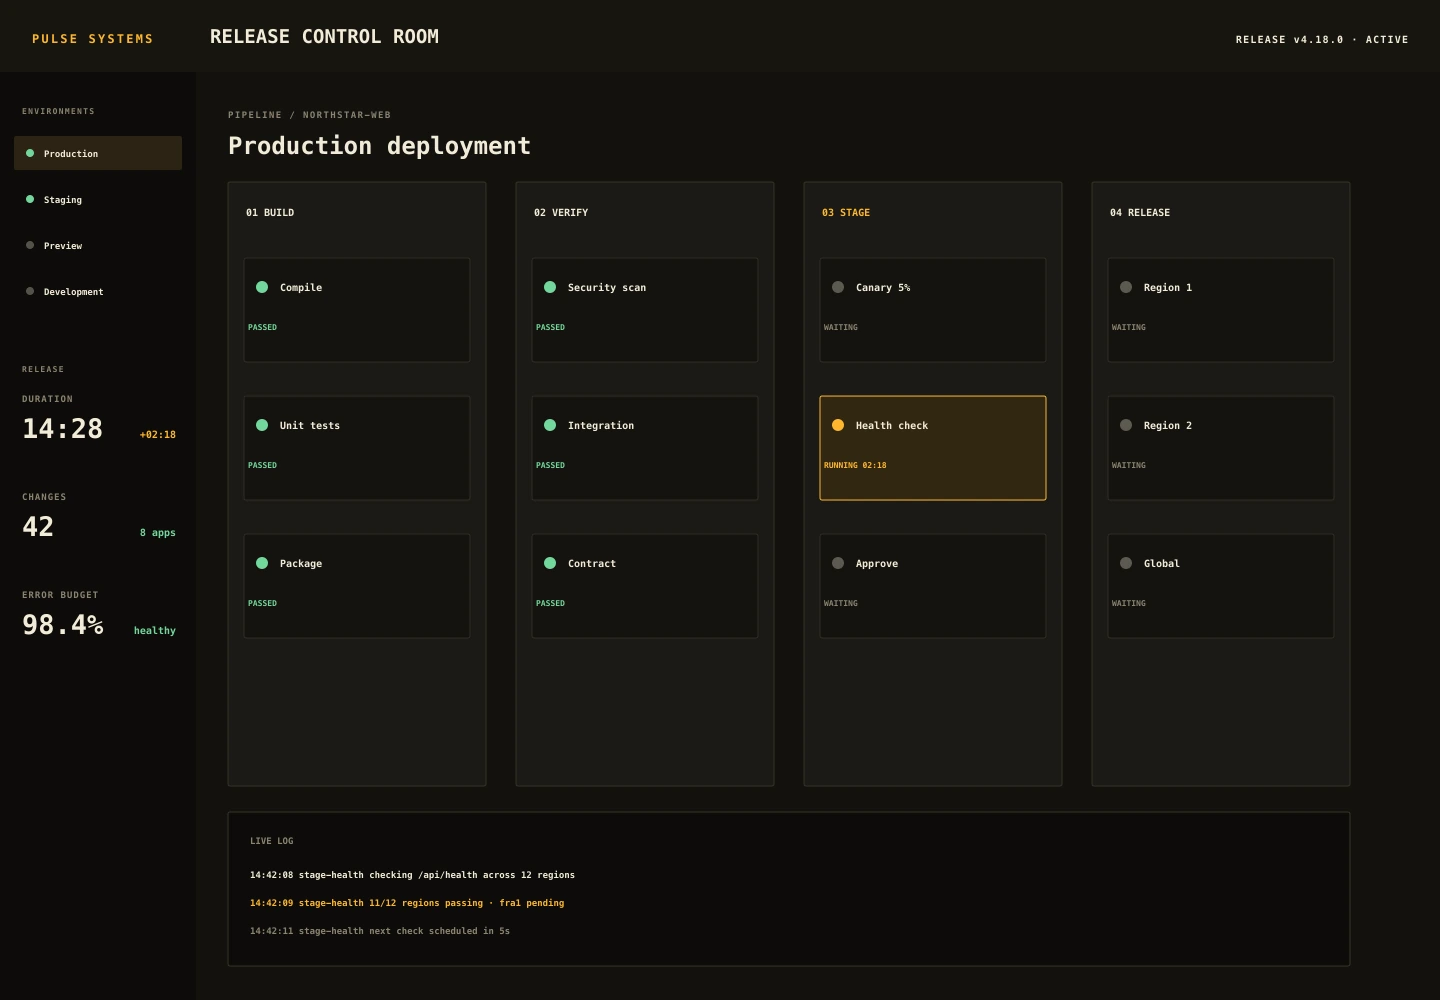Image resolution: width=1440 pixels, height=1000 pixels.
Task: Open the running Health check card
Action: coord(933,448)
